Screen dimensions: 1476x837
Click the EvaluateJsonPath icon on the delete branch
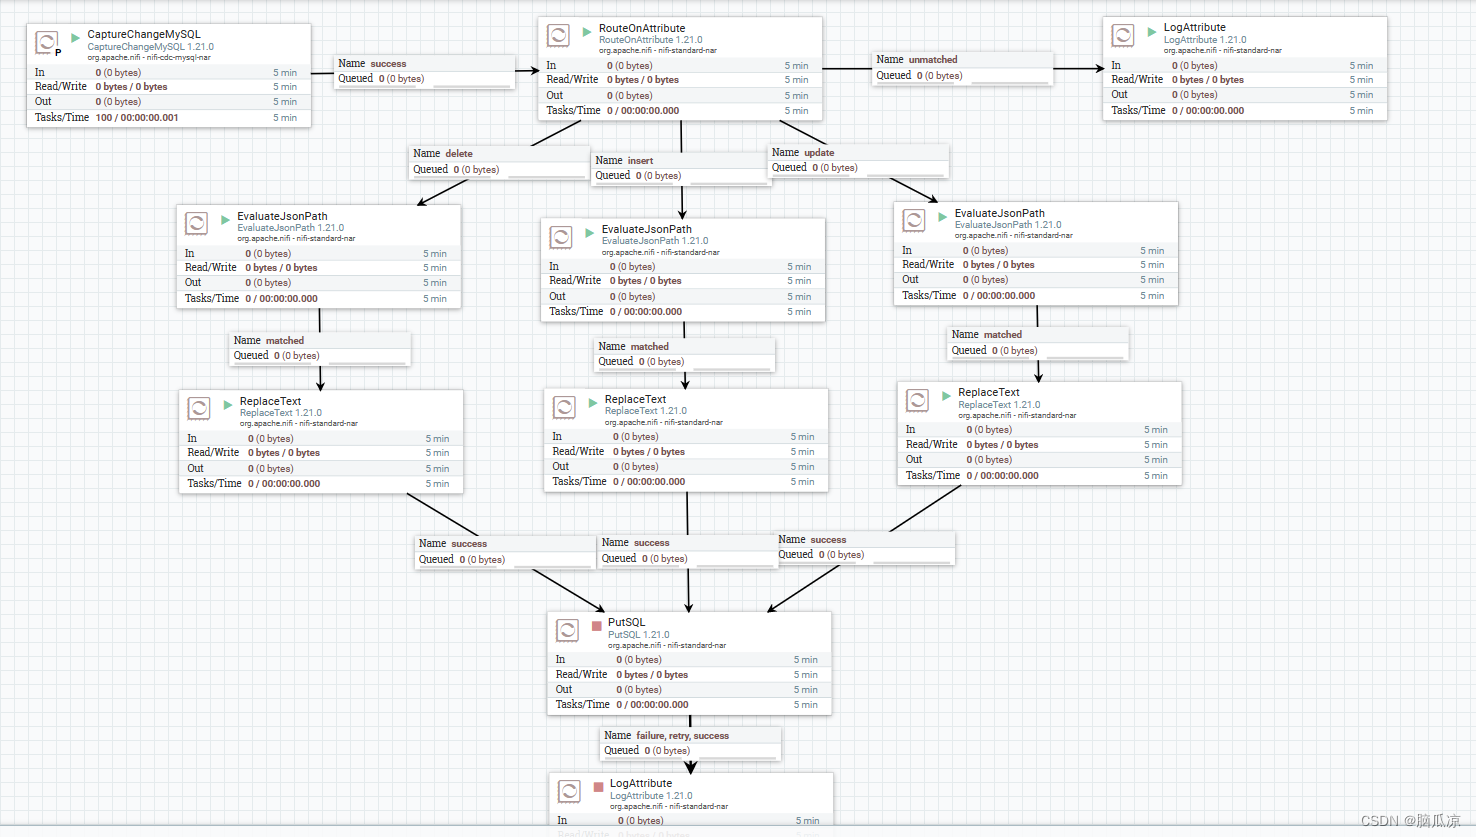click(197, 223)
